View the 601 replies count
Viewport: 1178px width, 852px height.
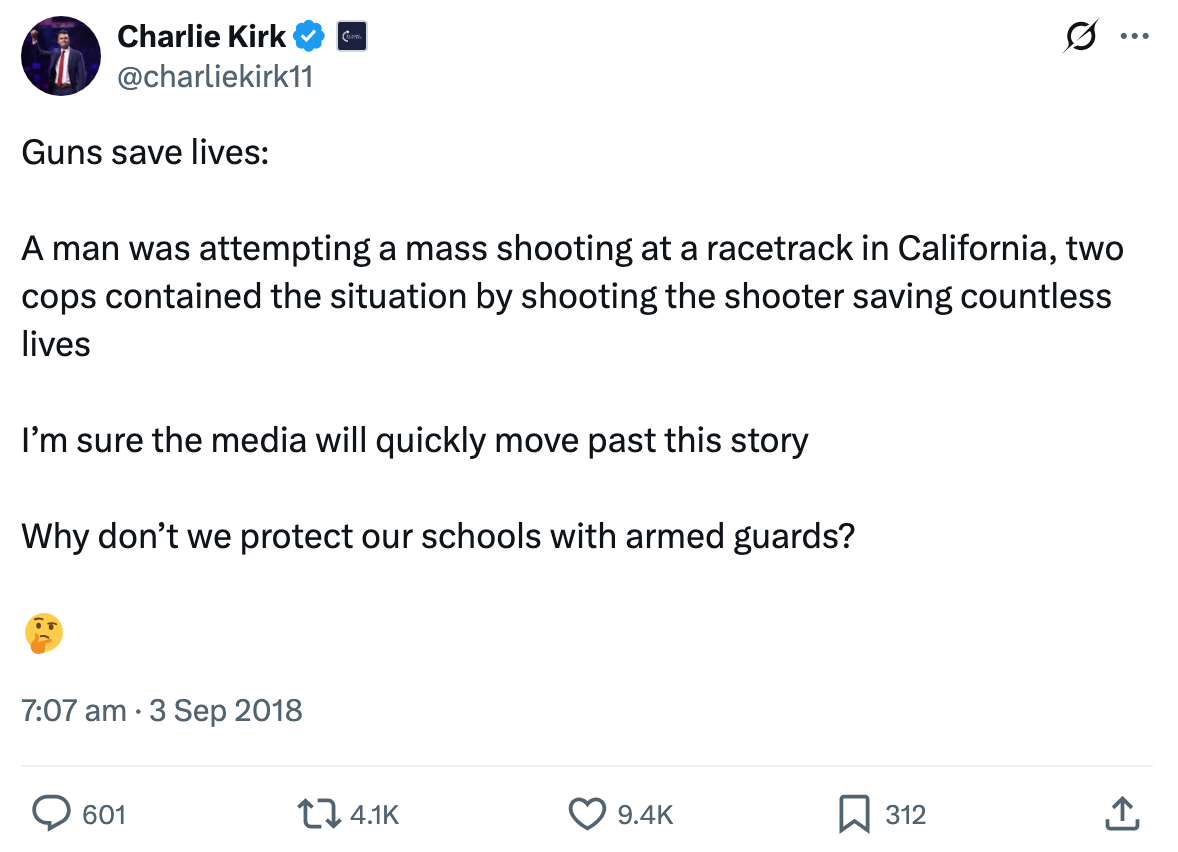[x=100, y=814]
